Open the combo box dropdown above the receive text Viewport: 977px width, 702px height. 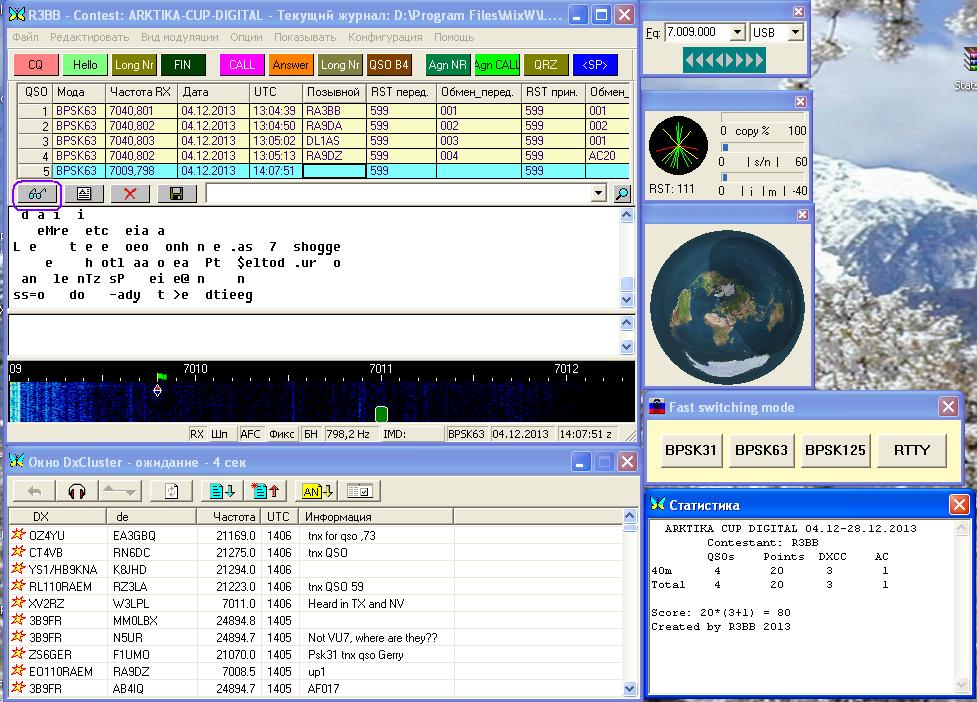pos(599,193)
